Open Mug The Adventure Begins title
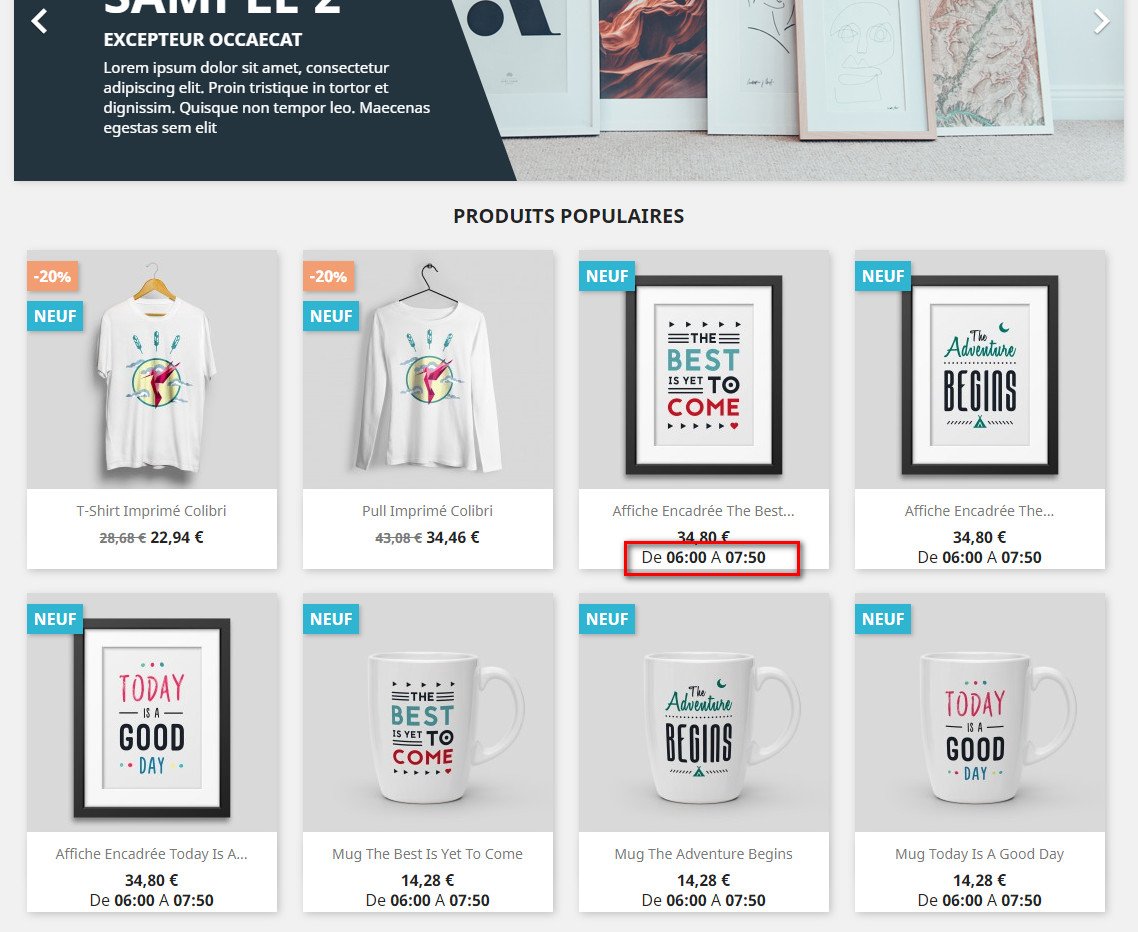This screenshot has height=932, width=1138. point(703,854)
